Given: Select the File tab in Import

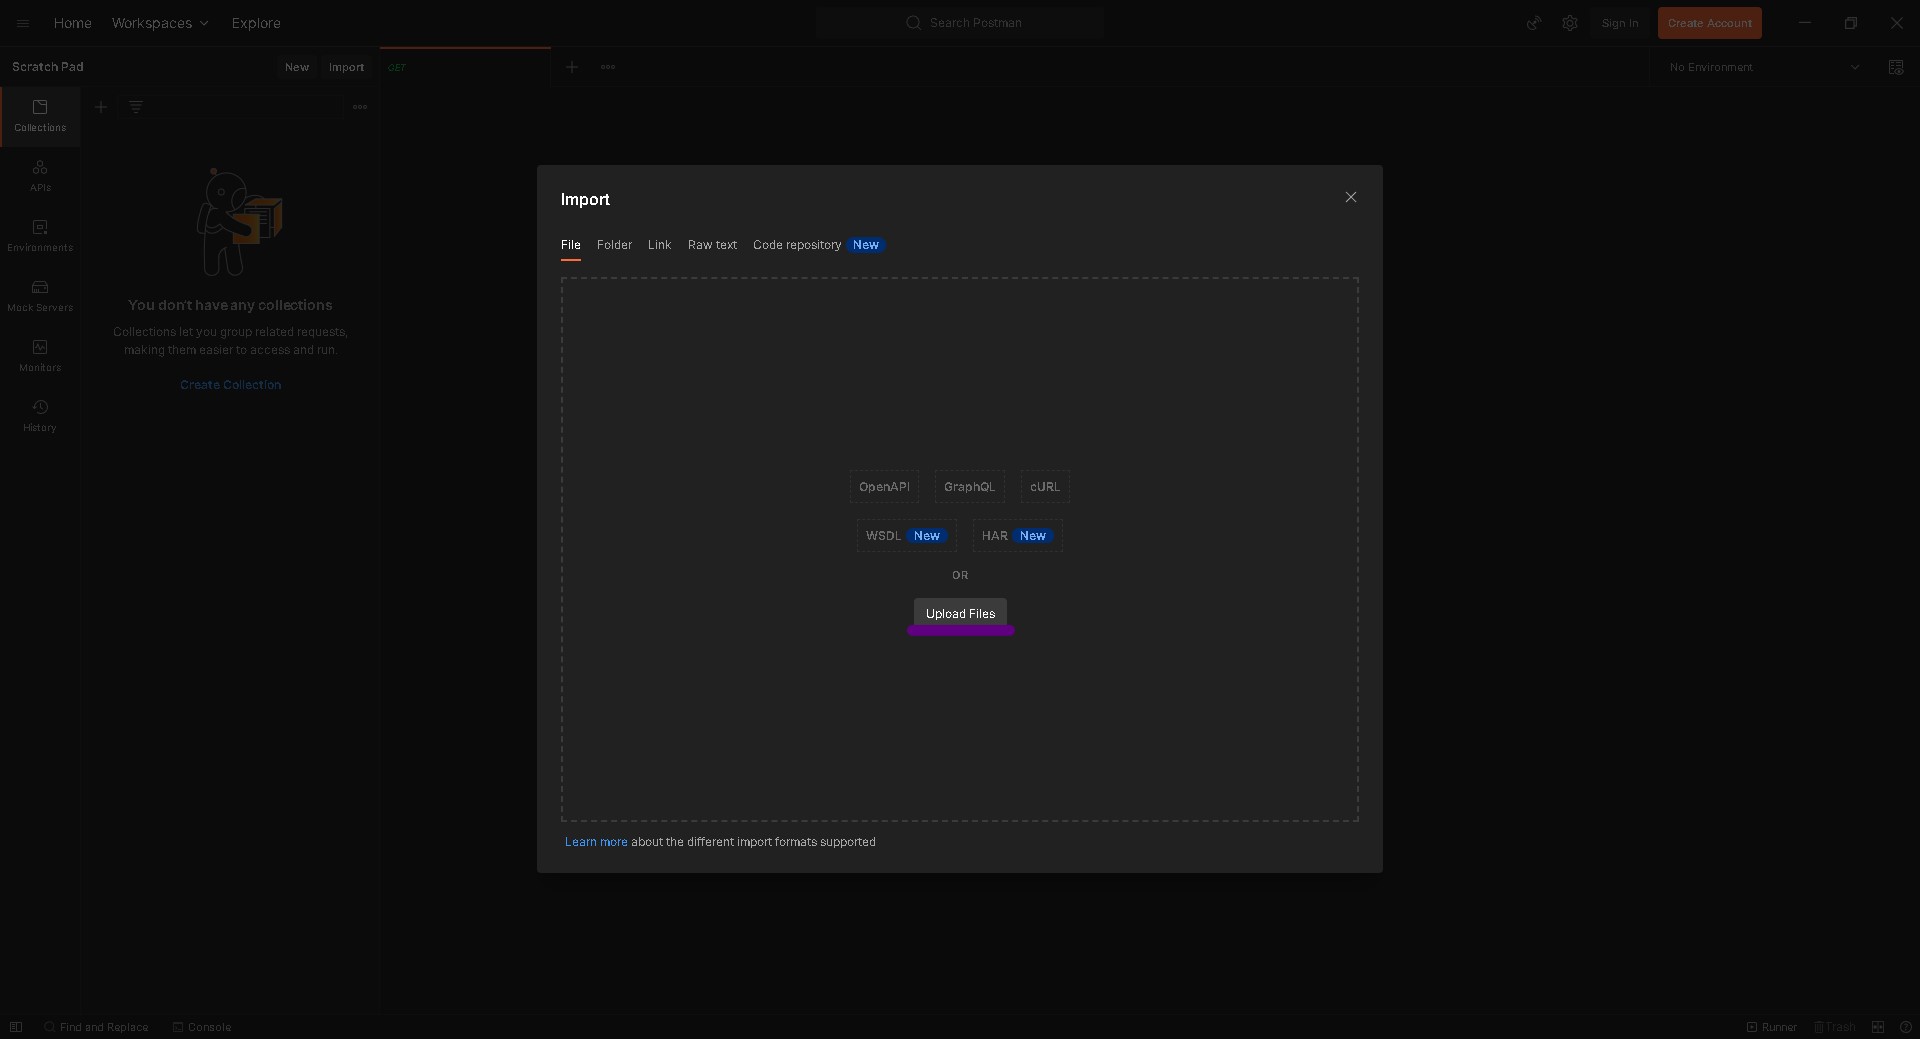Looking at the screenshot, I should pos(570,245).
